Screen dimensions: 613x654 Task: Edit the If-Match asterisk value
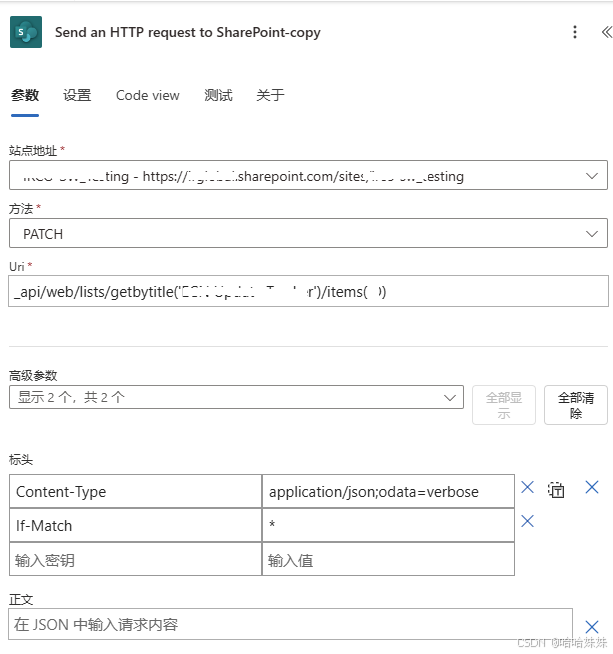(388, 525)
